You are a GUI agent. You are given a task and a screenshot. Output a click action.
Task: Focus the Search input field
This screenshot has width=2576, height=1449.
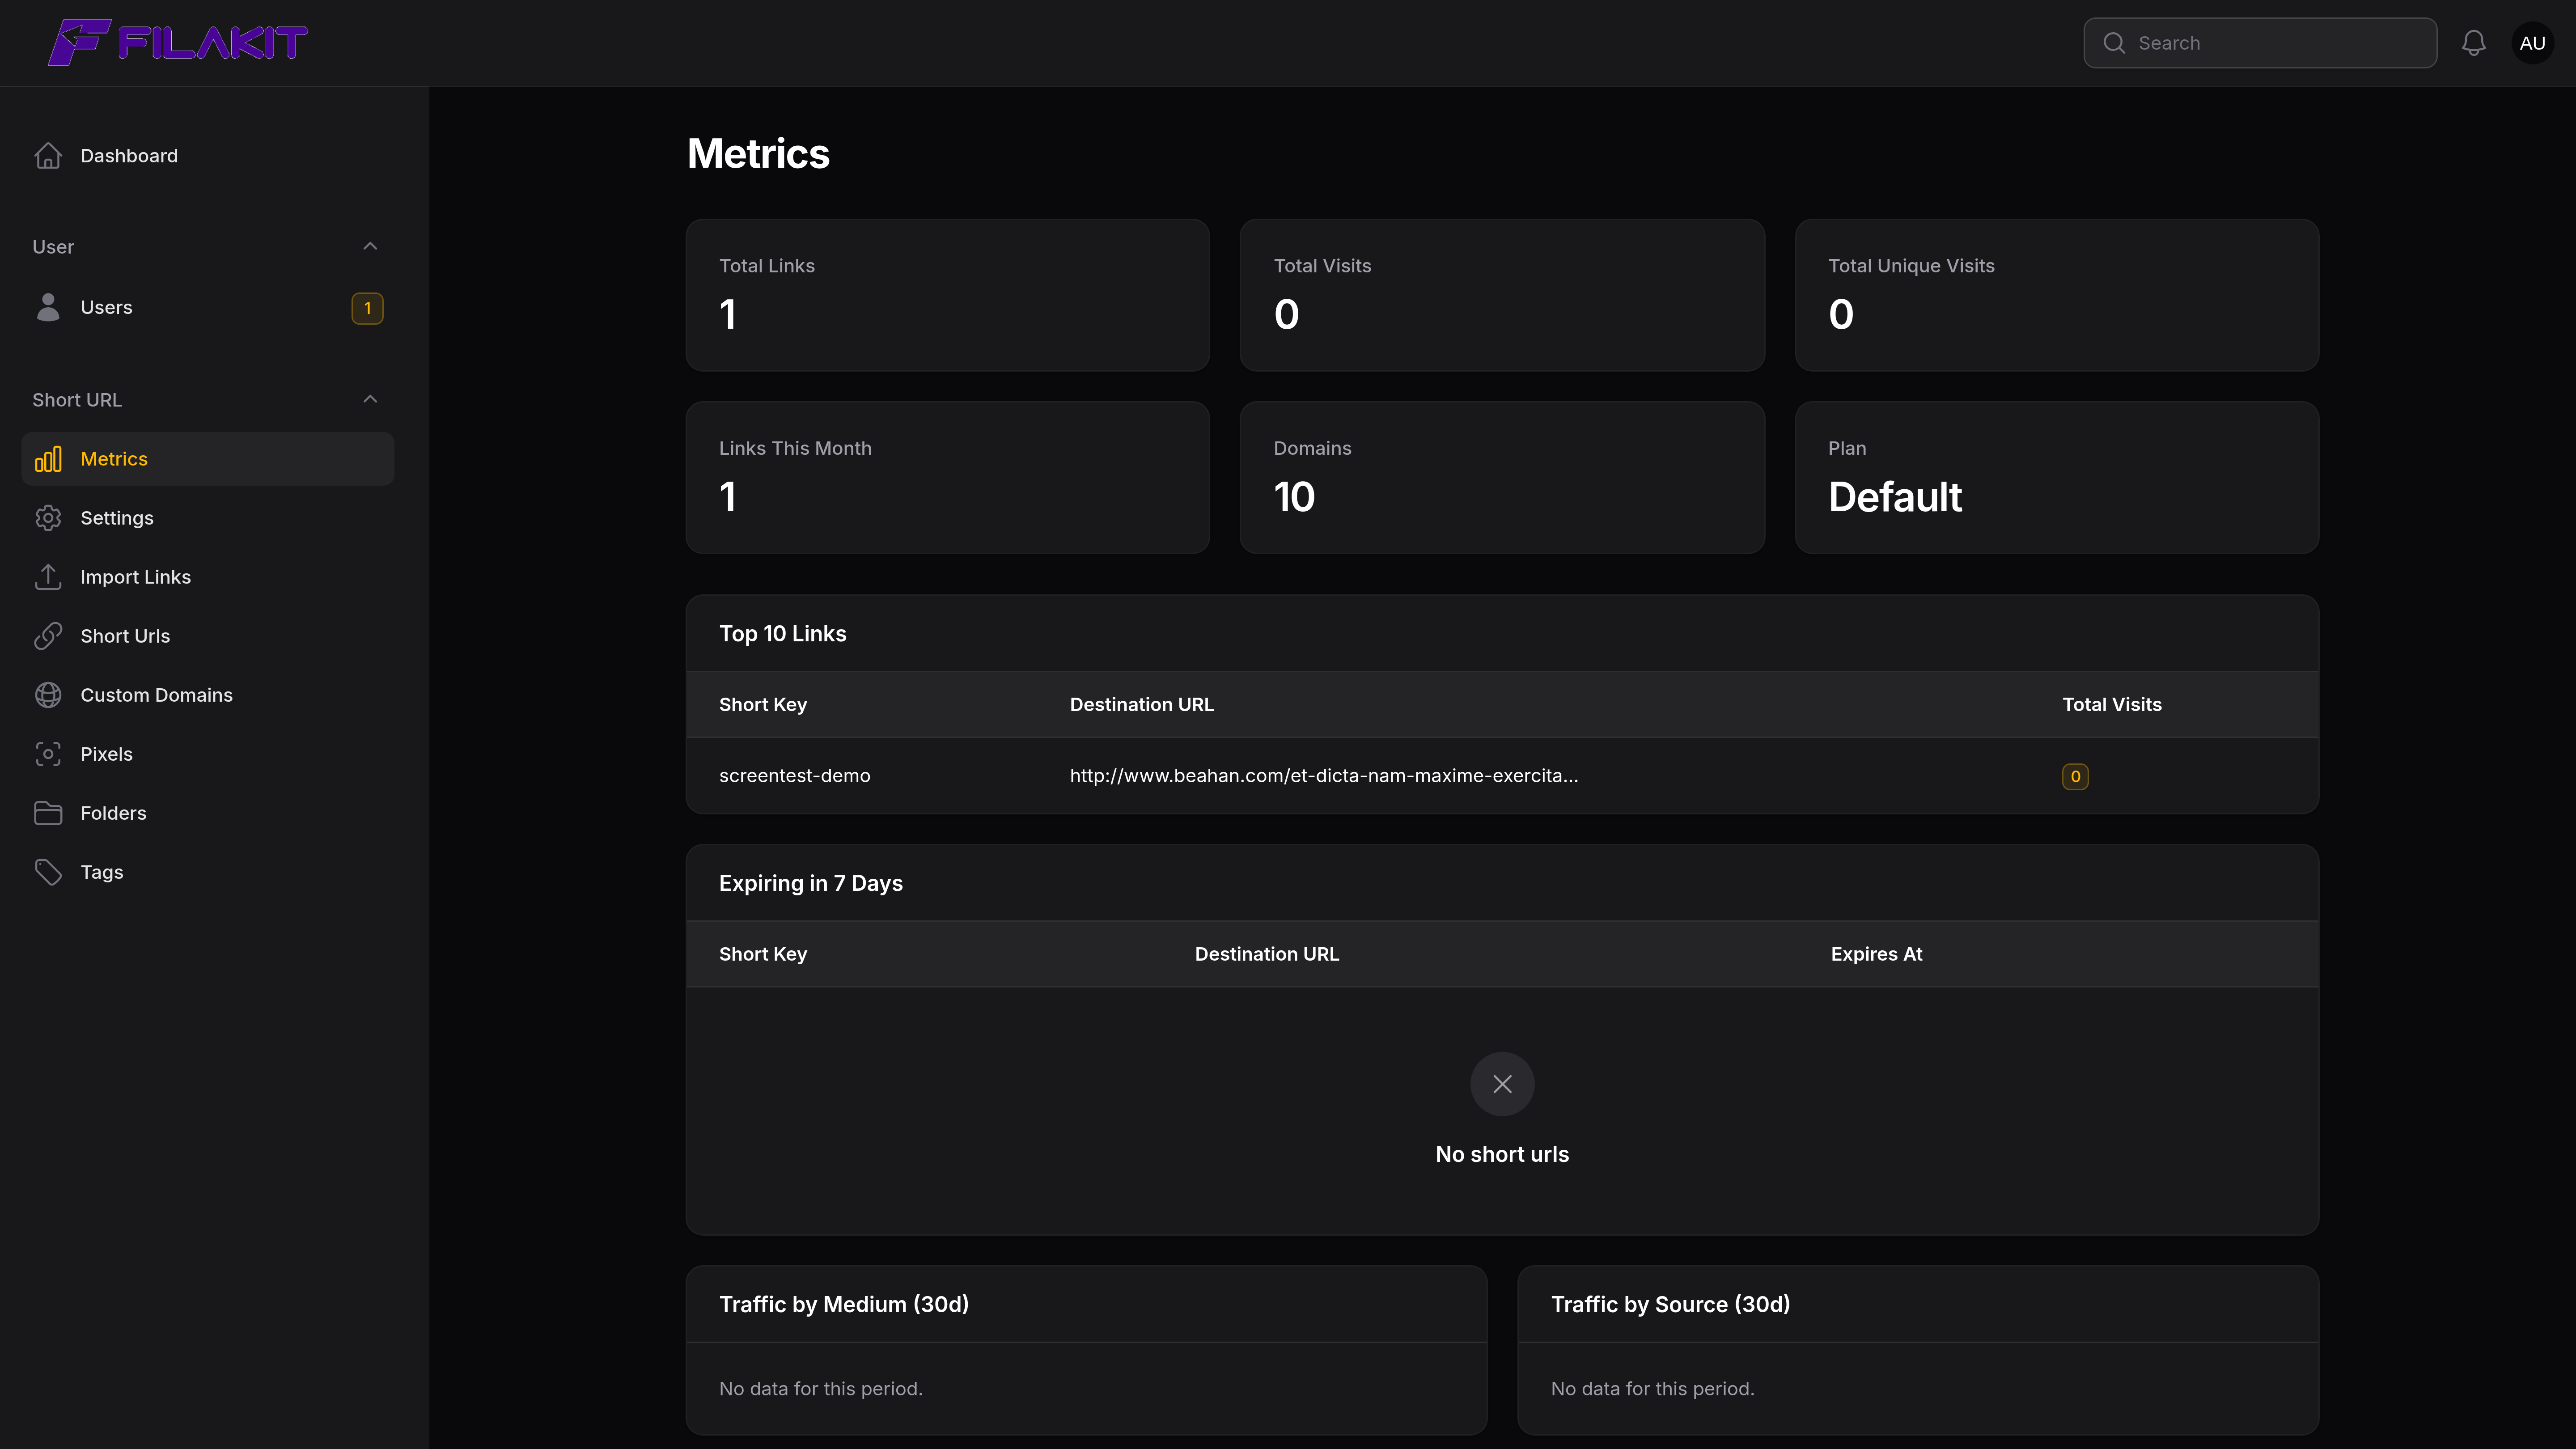[2260, 43]
